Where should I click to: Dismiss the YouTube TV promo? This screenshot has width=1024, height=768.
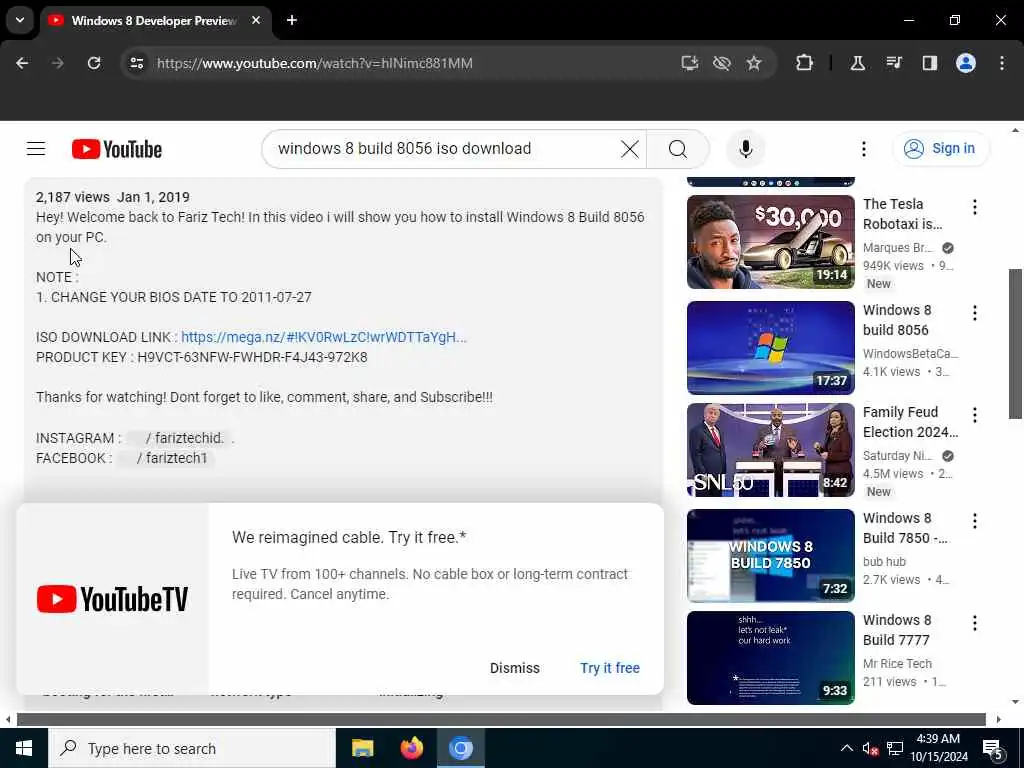(x=515, y=668)
